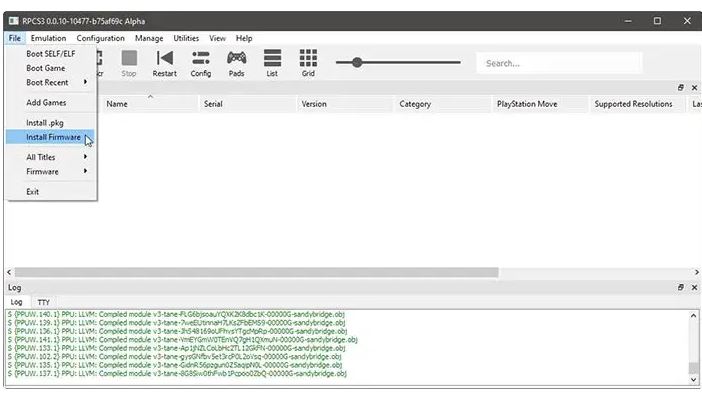Open the Pads controller icon
This screenshot has height=403, width=702.
[x=236, y=63]
